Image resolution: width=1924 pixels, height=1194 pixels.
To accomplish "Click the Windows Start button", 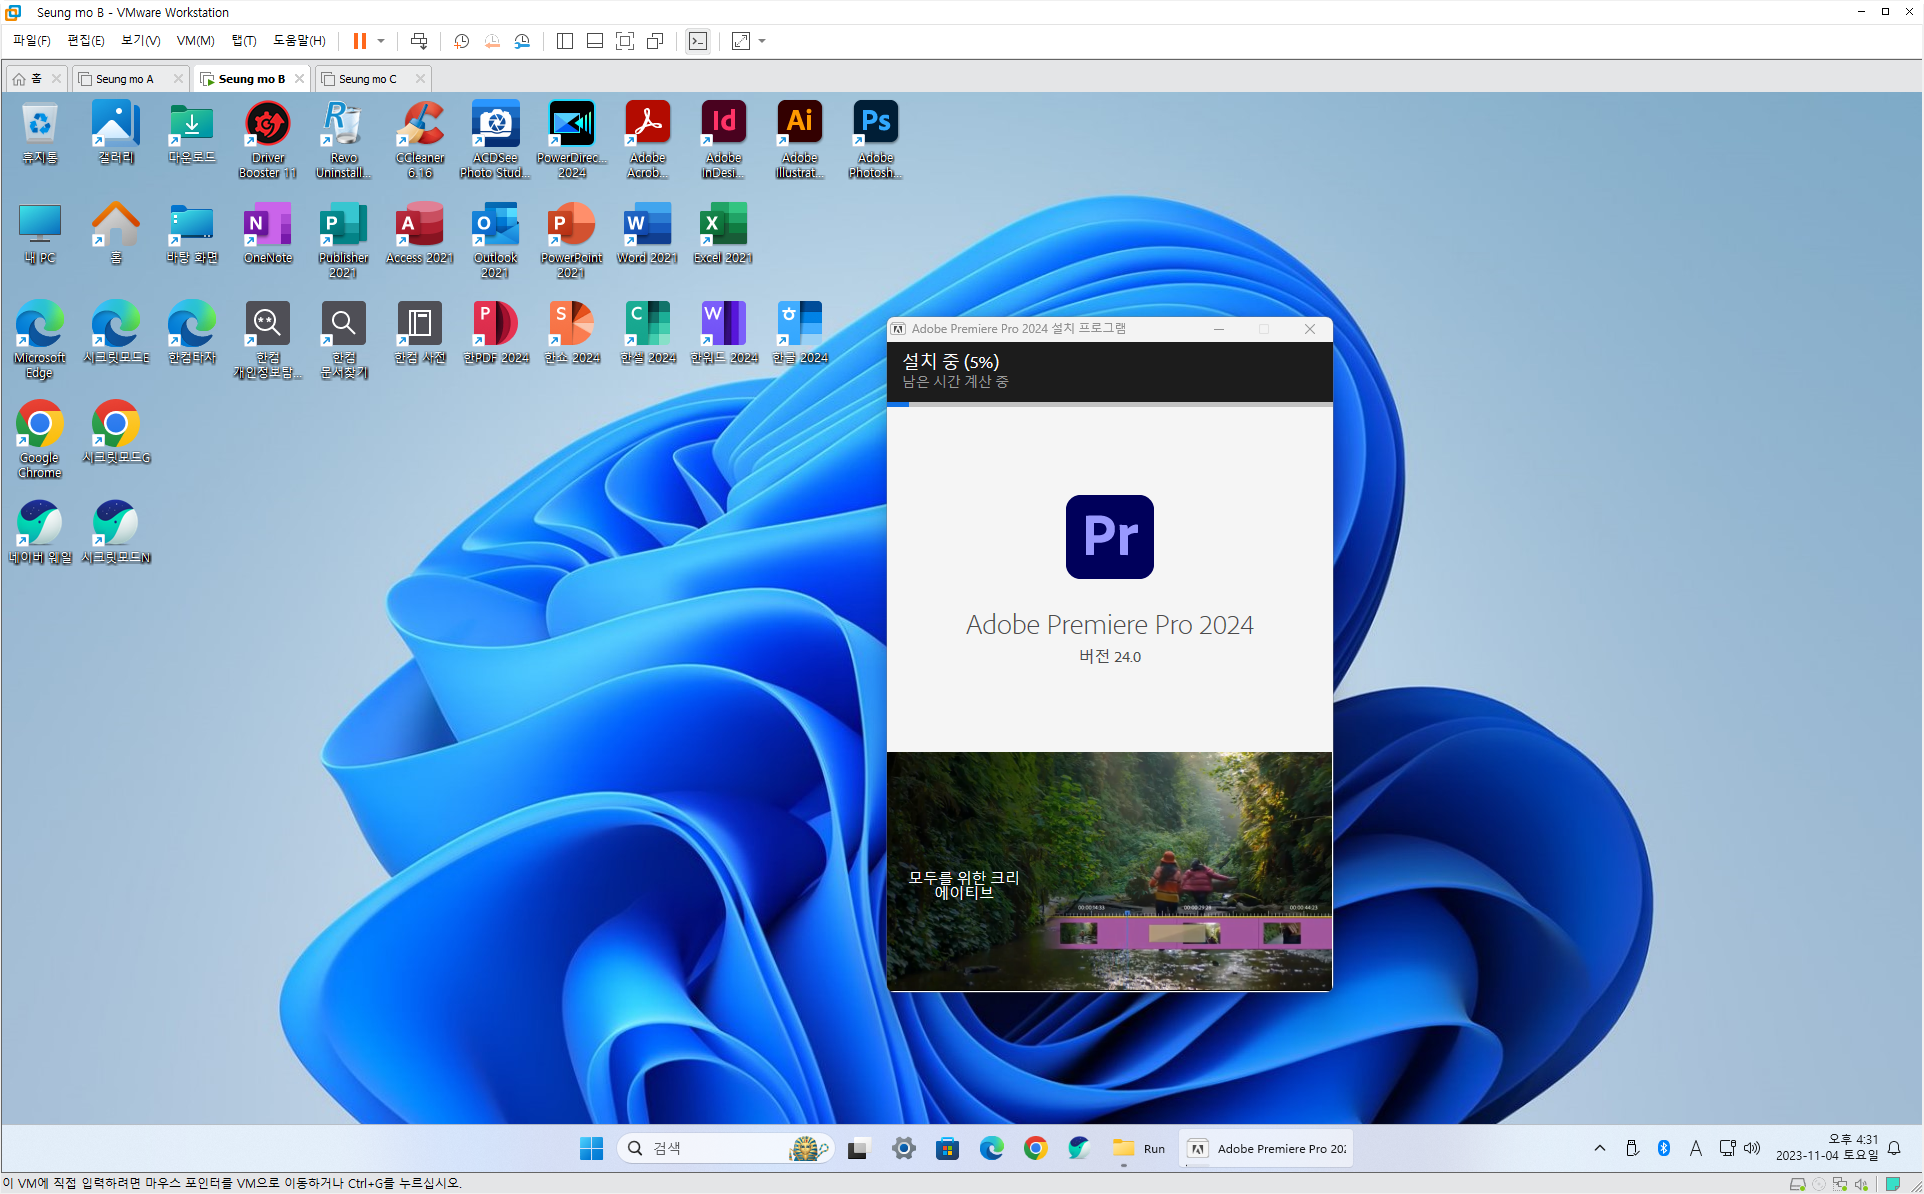I will (591, 1148).
